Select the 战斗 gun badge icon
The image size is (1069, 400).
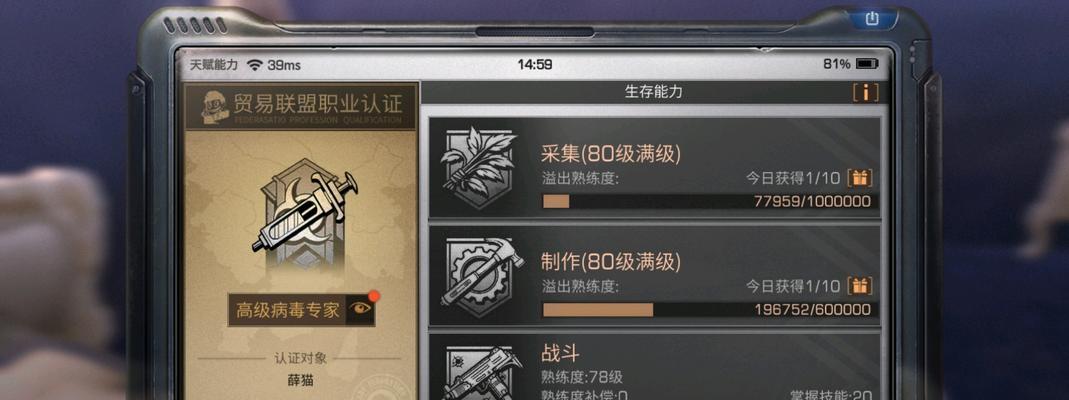click(479, 372)
